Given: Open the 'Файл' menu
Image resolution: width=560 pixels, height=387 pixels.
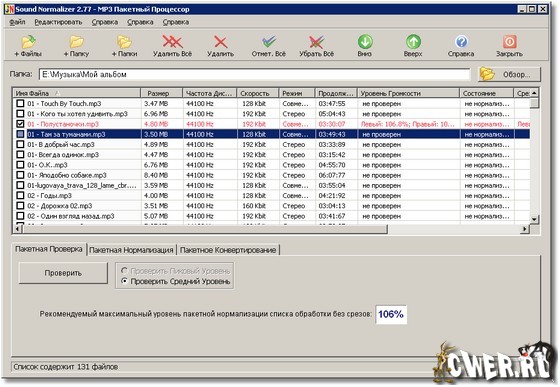Looking at the screenshot, I should coord(17,22).
